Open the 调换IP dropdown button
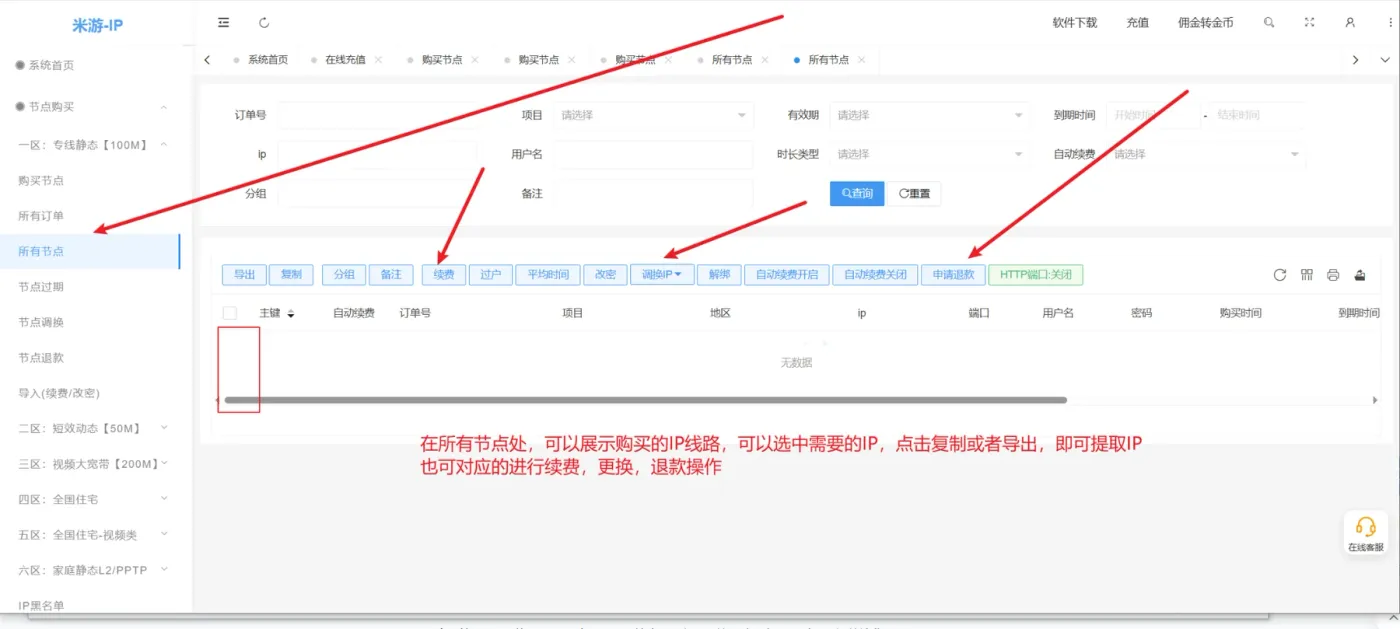This screenshot has width=1400, height=629. click(662, 274)
